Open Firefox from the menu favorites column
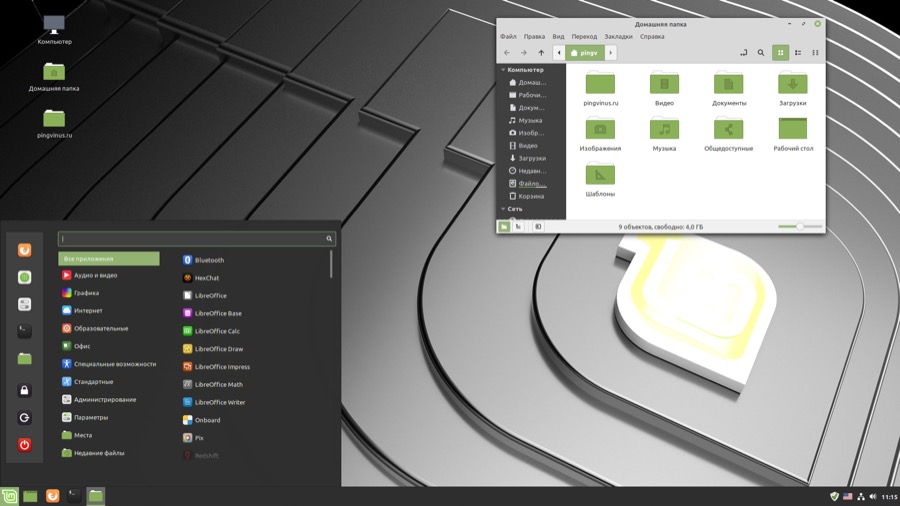Viewport: 900px width, 506px height. click(x=25, y=250)
